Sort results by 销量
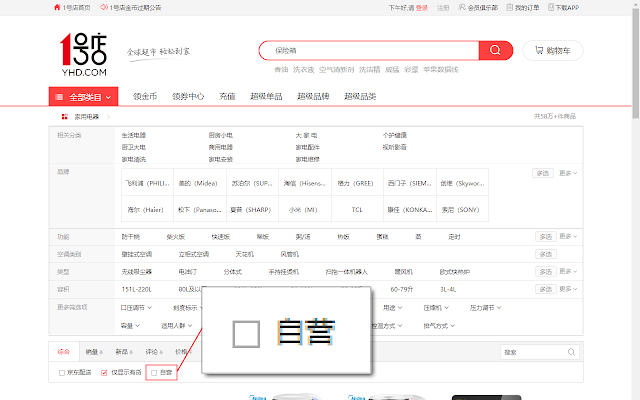The image size is (640, 400). click(x=94, y=351)
